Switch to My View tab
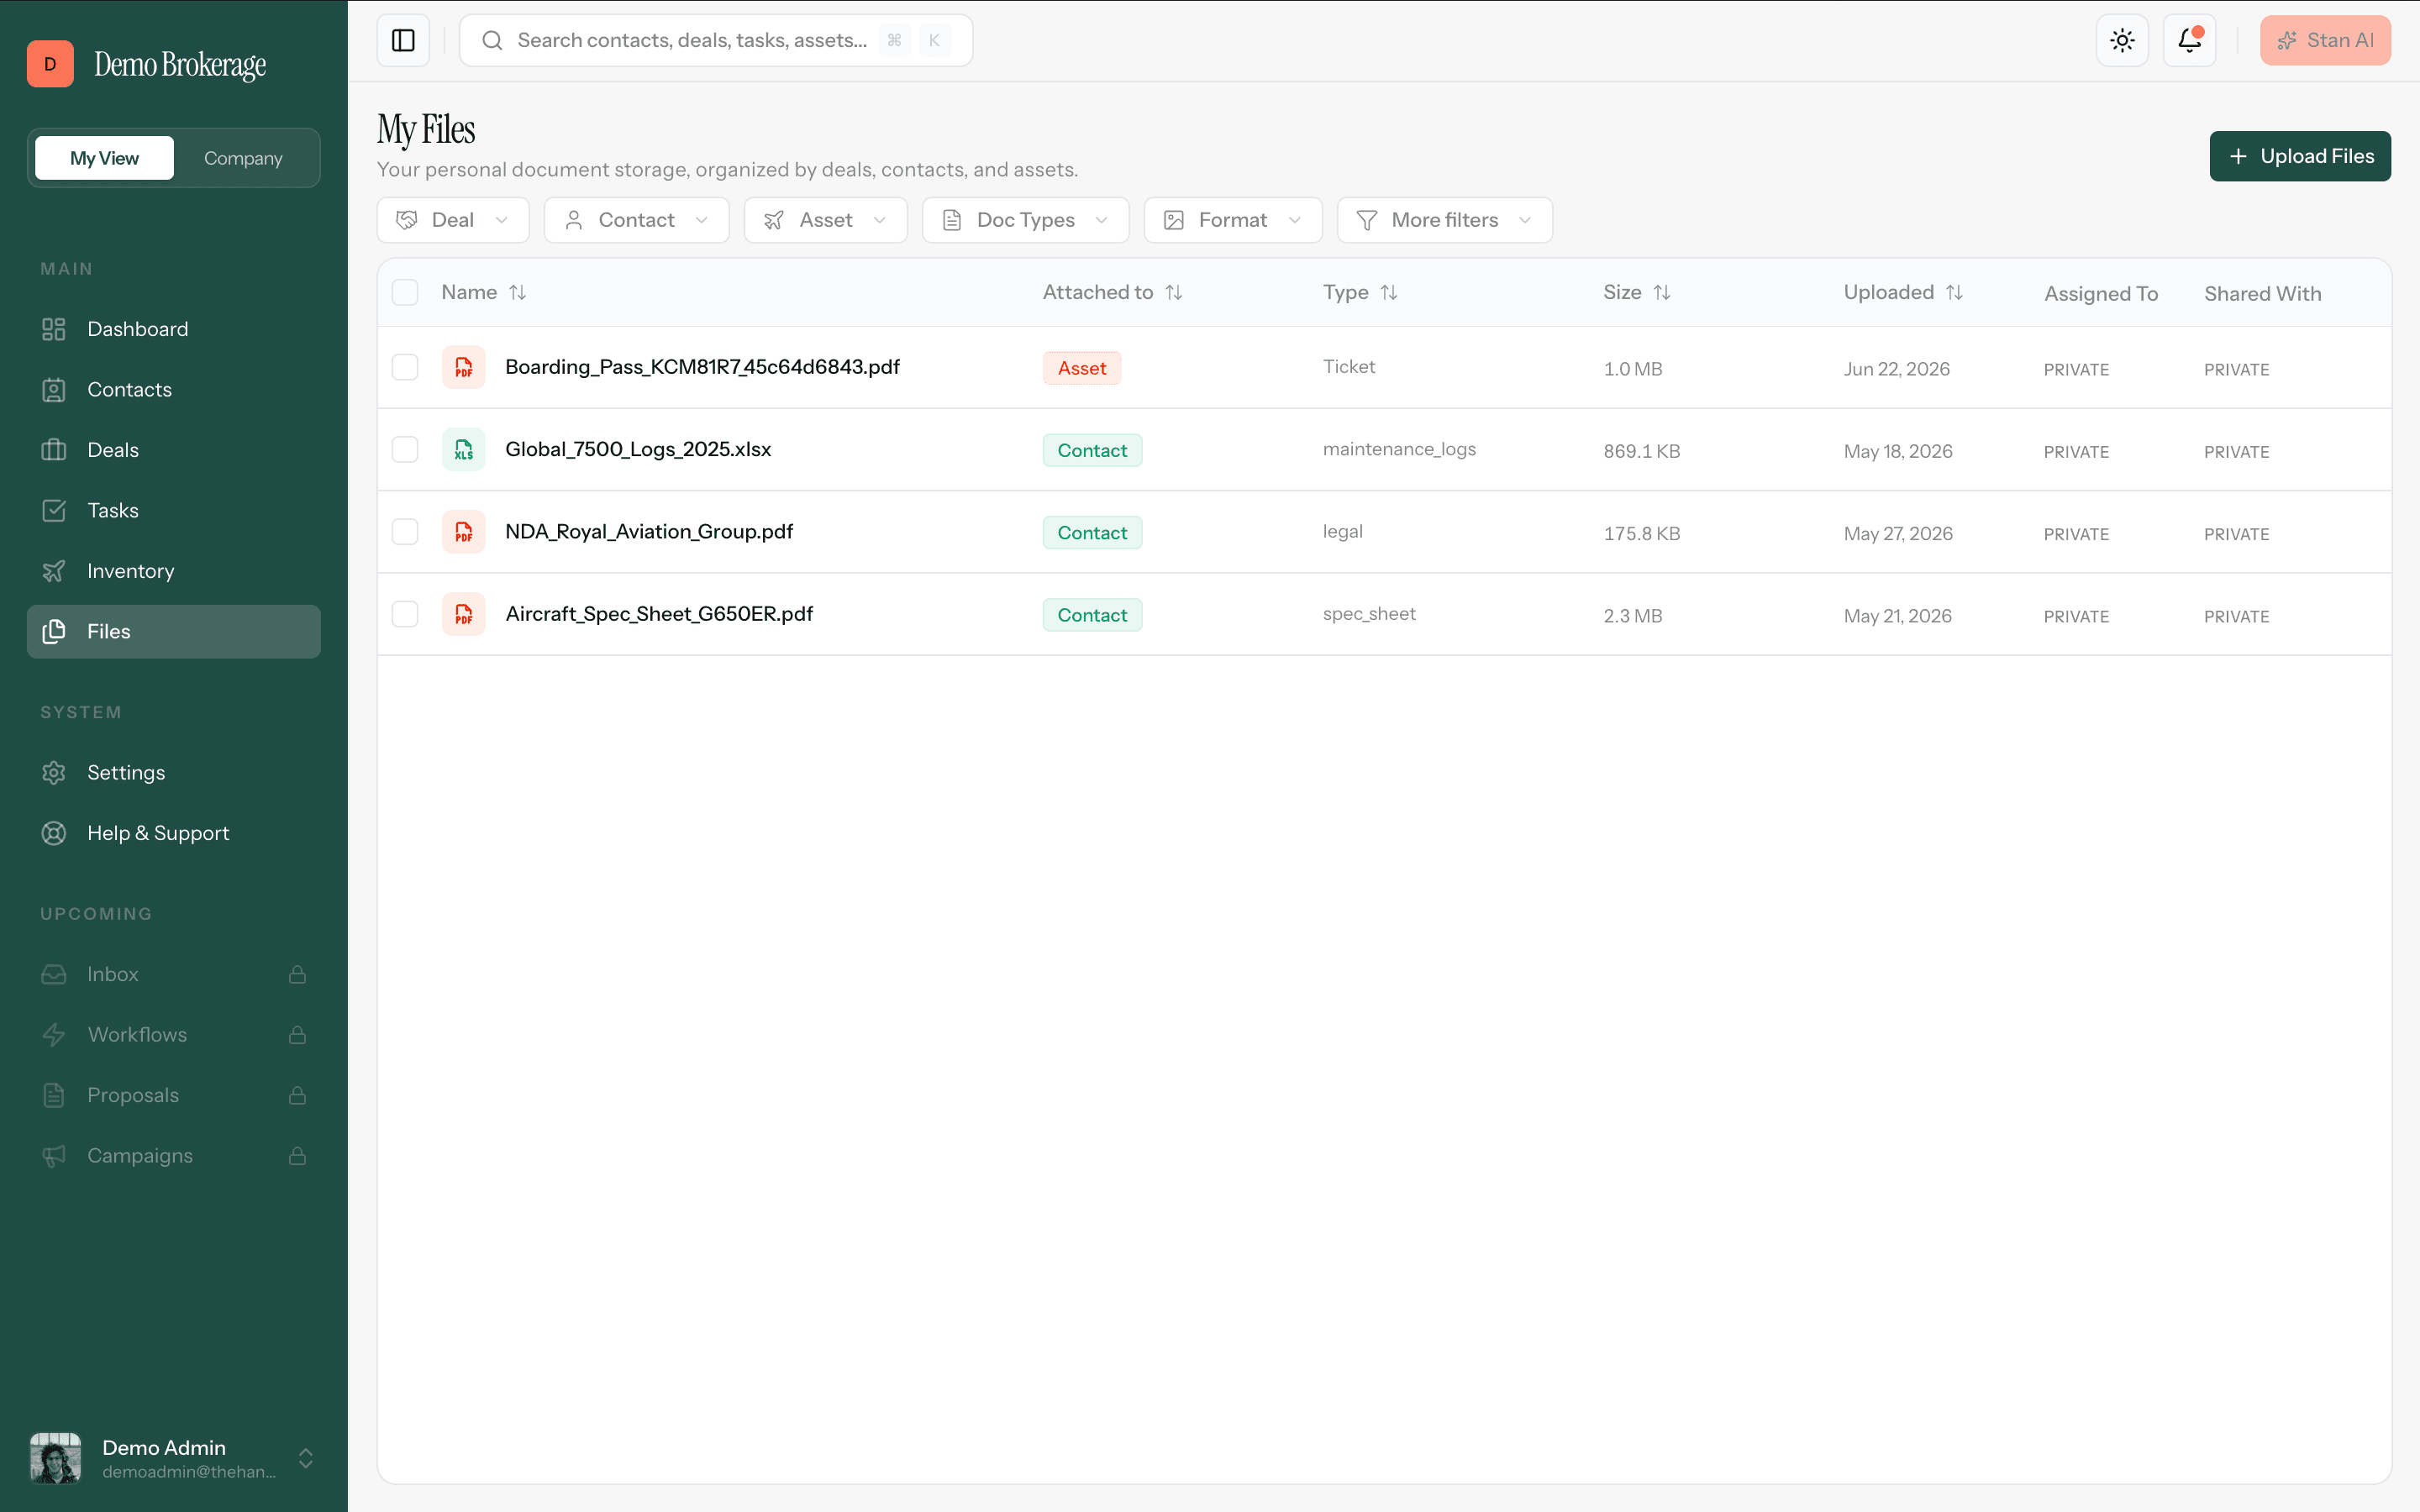Screen dimensions: 2420x1512 pyautogui.click(x=104, y=158)
